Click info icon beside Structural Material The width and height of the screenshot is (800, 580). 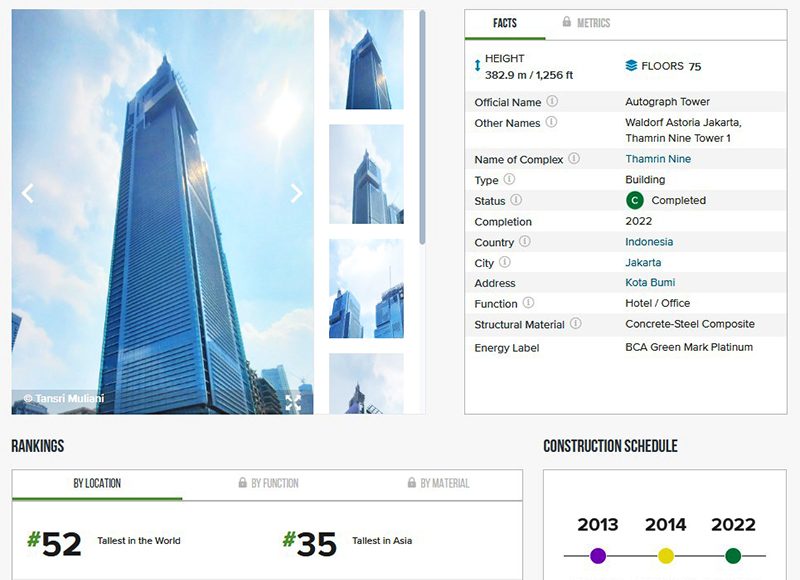576,324
